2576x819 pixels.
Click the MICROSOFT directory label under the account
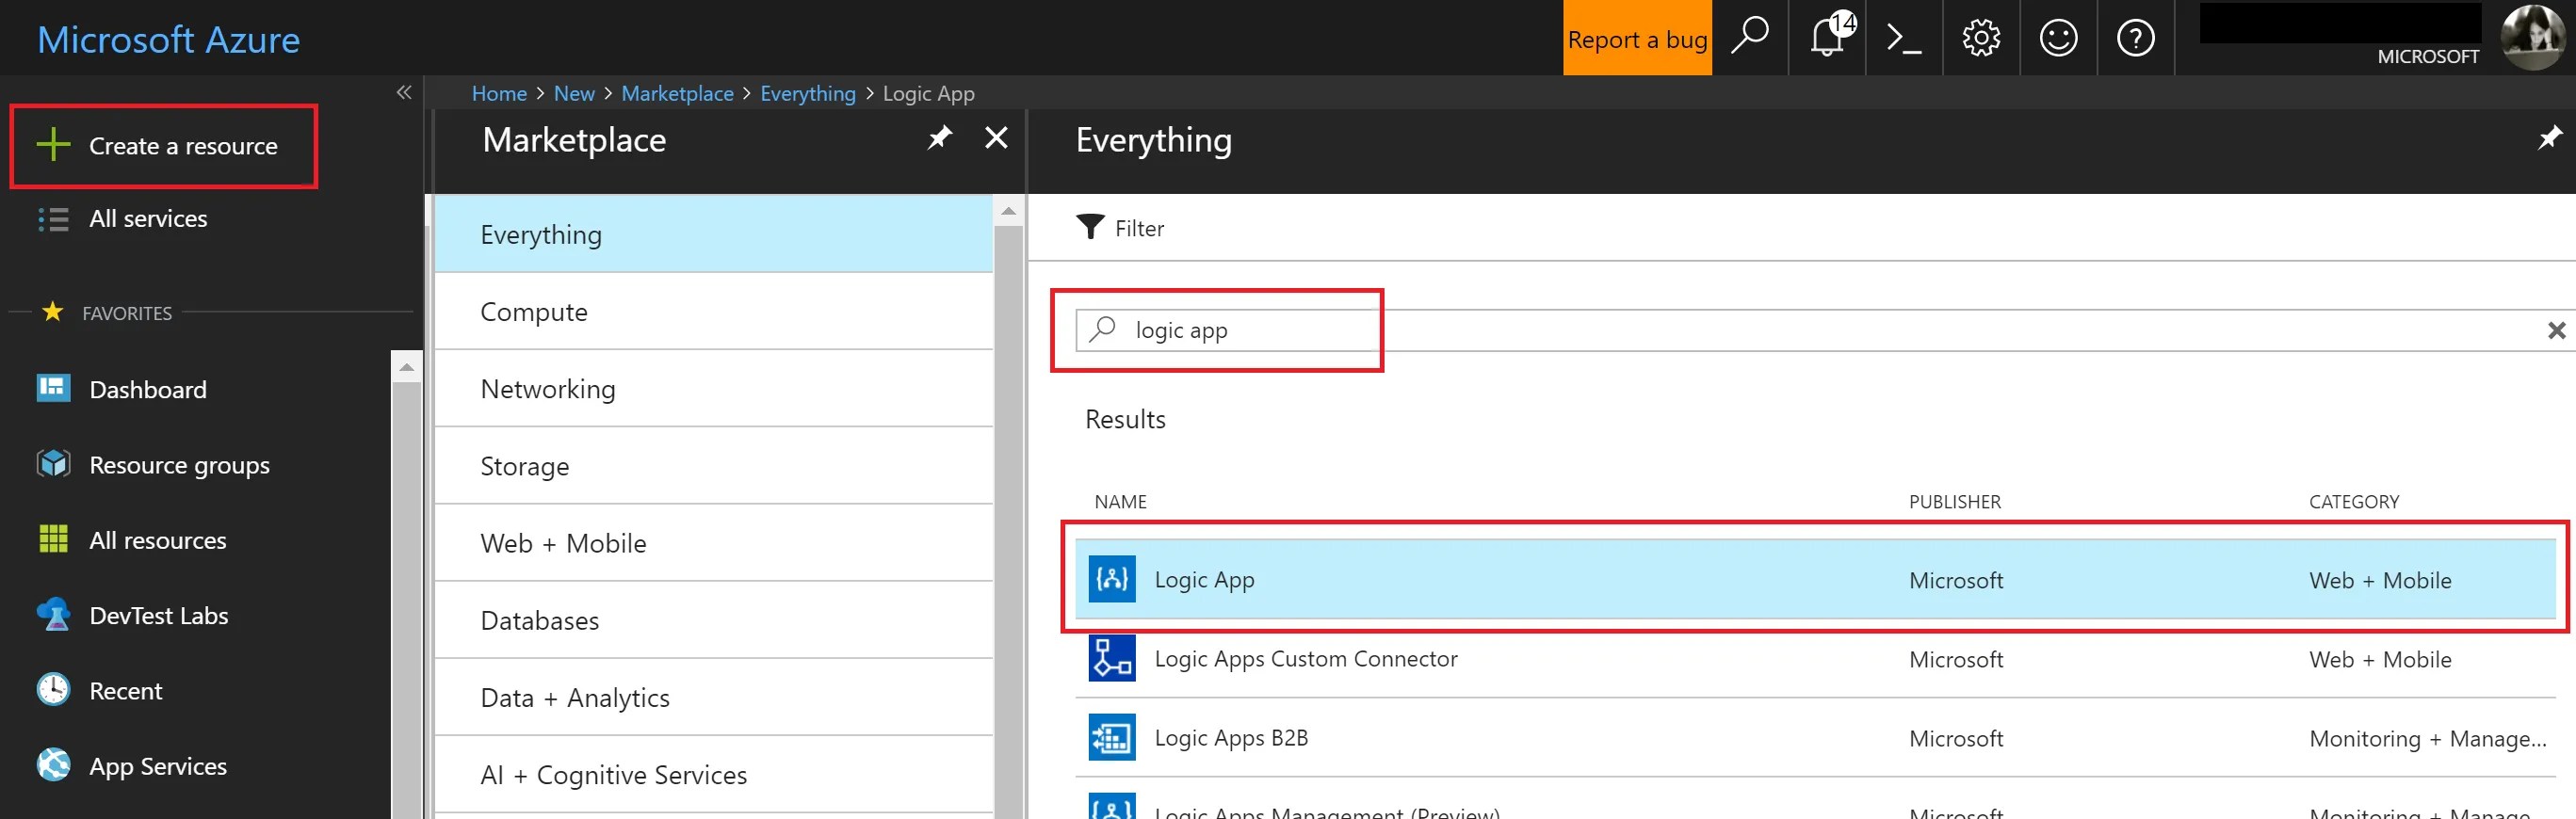coord(2428,57)
